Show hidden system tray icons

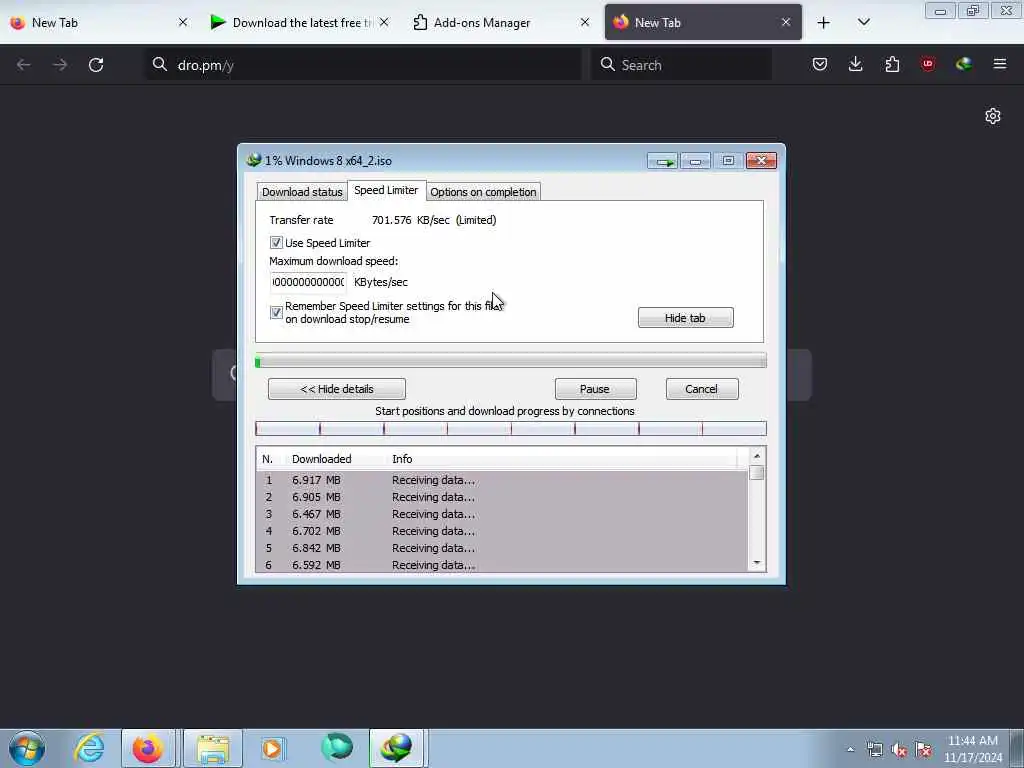click(850, 750)
